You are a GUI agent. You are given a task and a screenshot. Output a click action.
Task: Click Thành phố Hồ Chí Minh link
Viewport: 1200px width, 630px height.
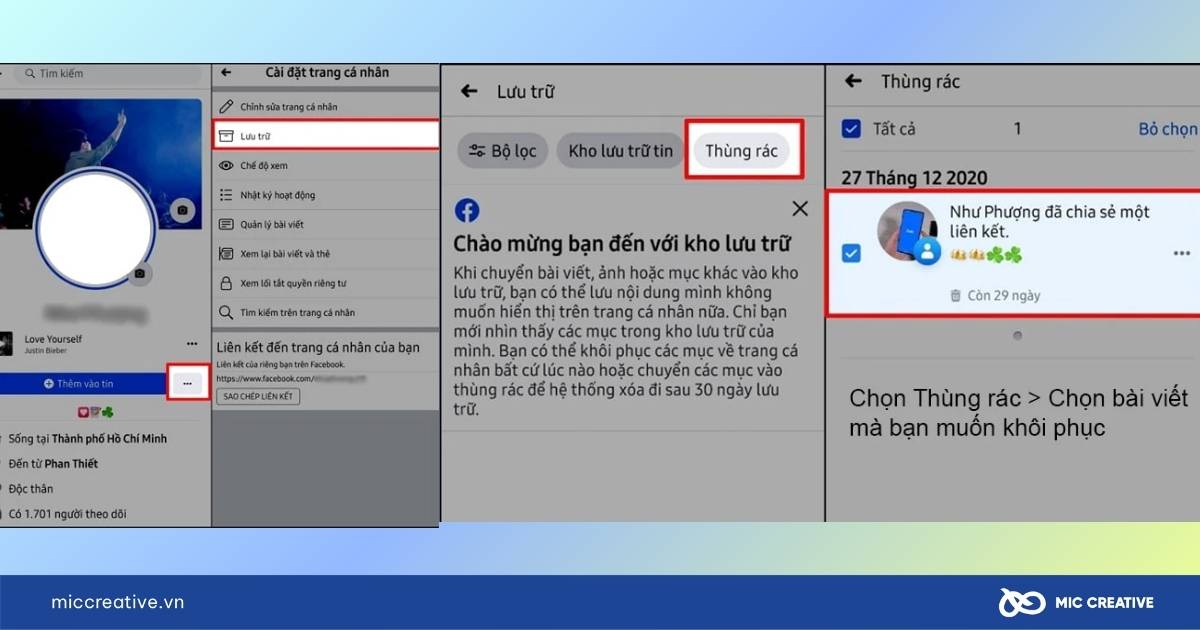tap(109, 439)
